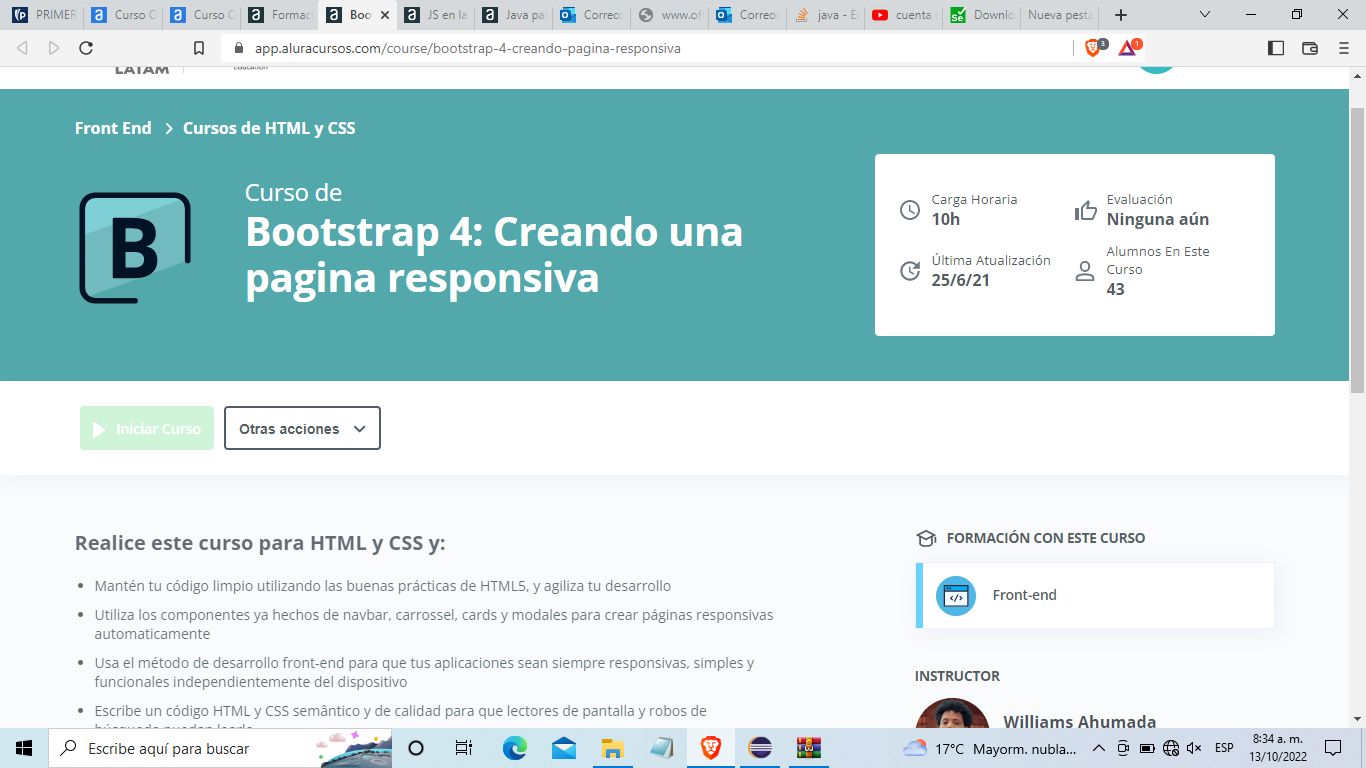Image resolution: width=1366 pixels, height=768 pixels.
Task: Click the Brave Shields lion icon
Action: 1094,47
